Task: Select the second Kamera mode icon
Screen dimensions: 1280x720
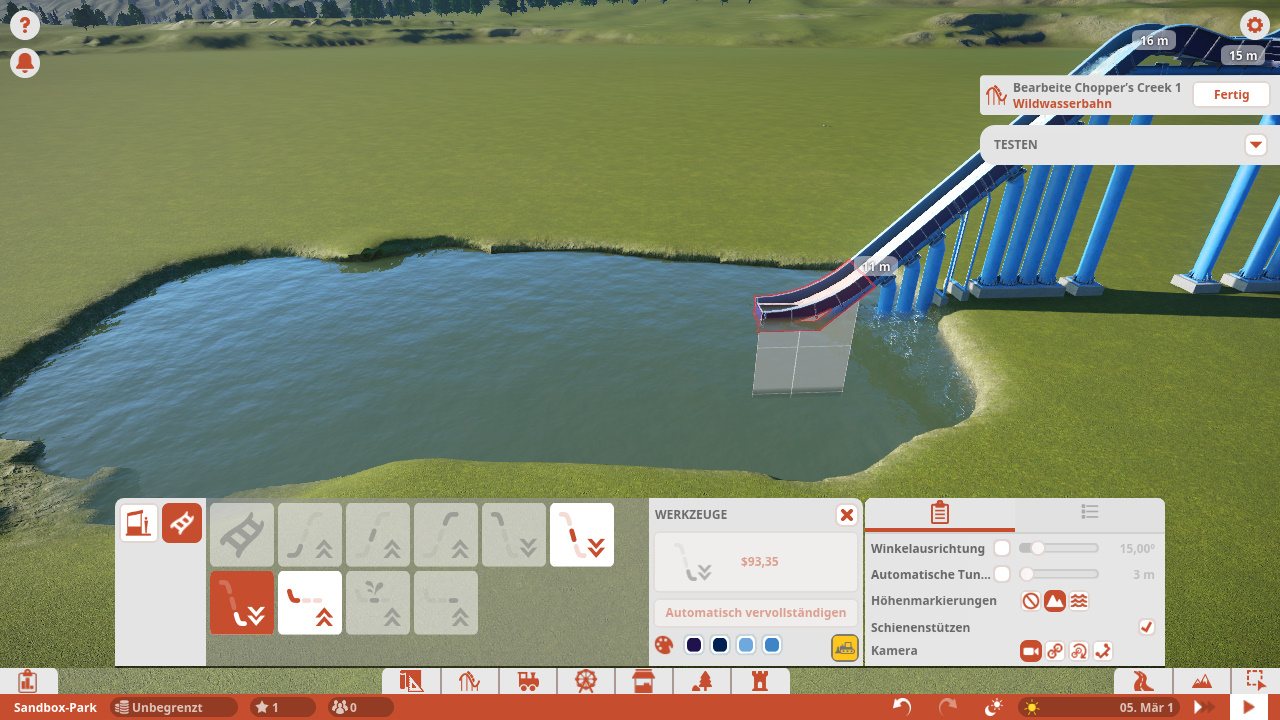Action: coord(1055,651)
